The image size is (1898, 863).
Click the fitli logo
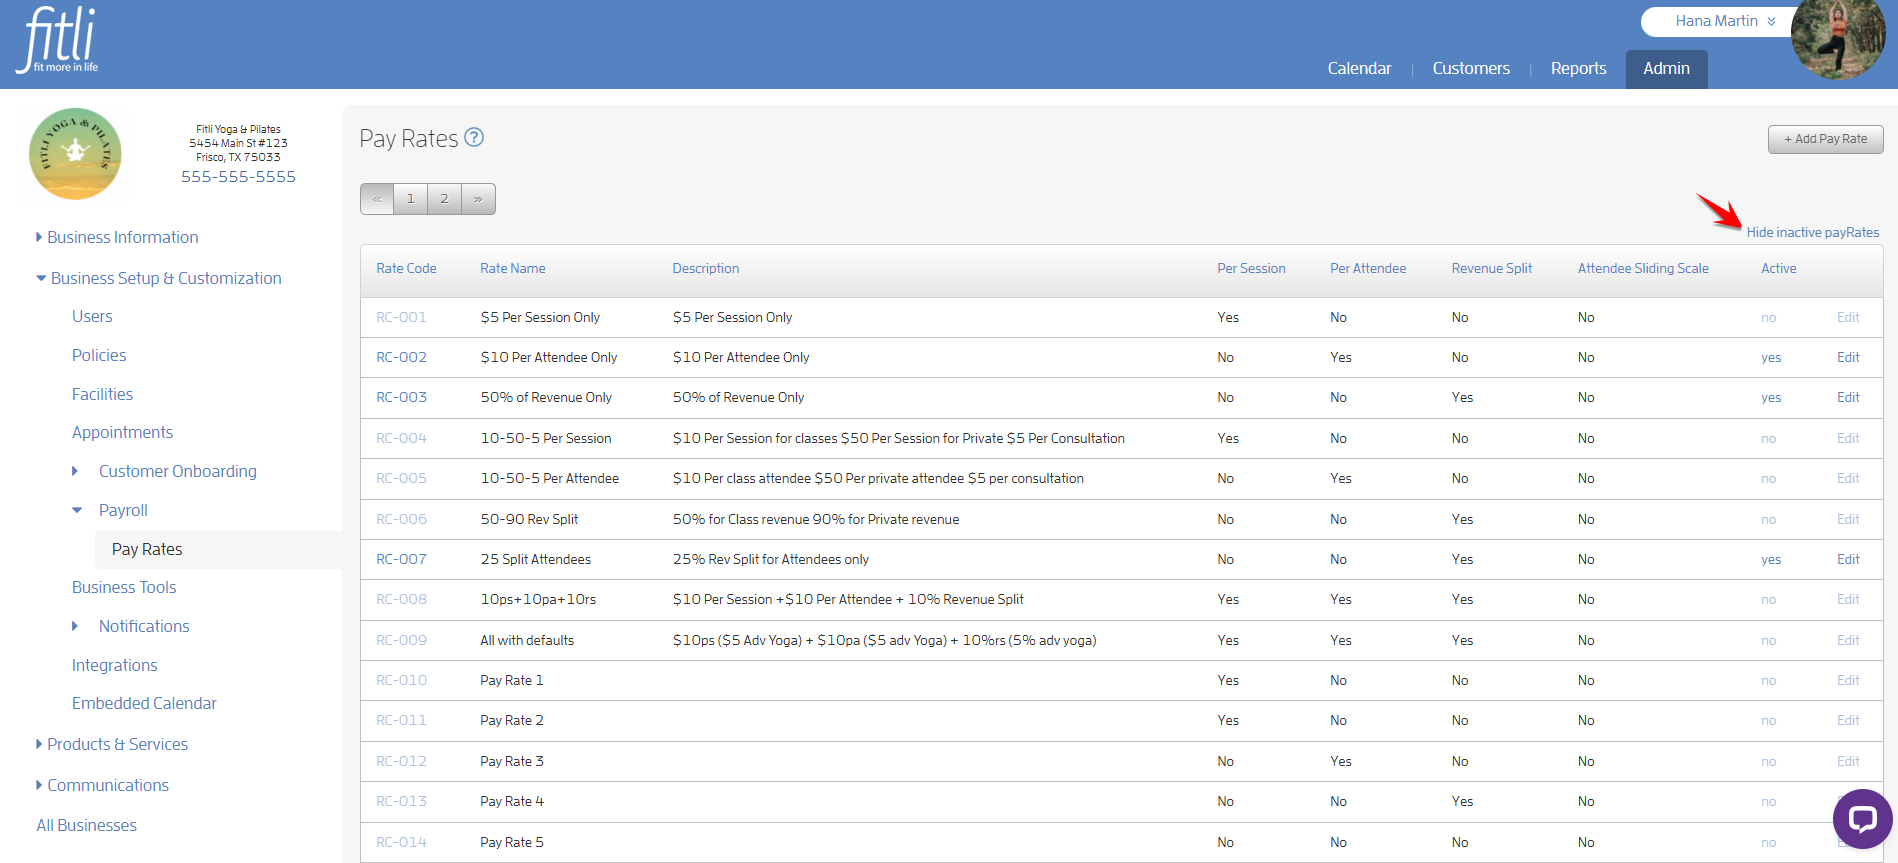[x=58, y=40]
